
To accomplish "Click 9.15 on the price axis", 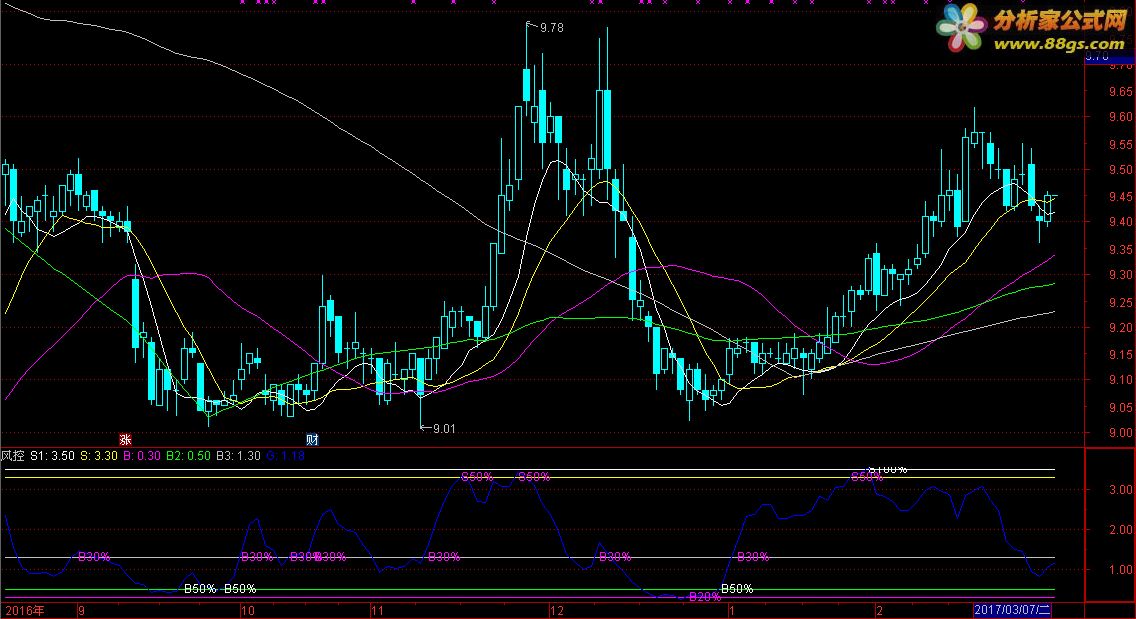I will pyautogui.click(x=1121, y=355).
